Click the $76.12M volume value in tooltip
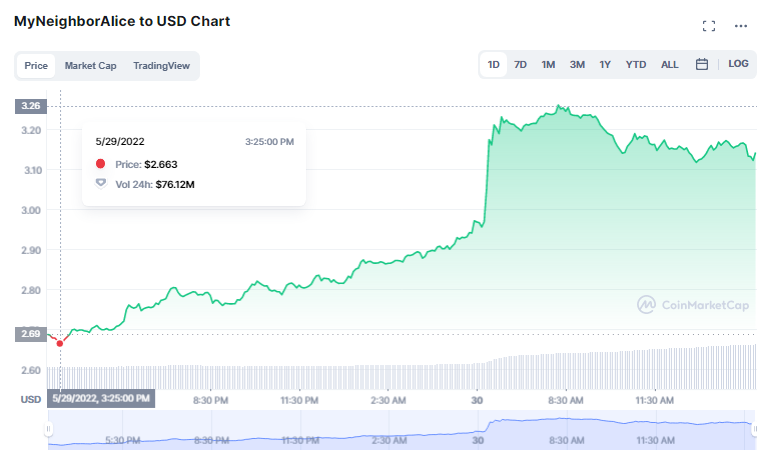Image resolution: width=776 pixels, height=458 pixels. click(x=175, y=185)
